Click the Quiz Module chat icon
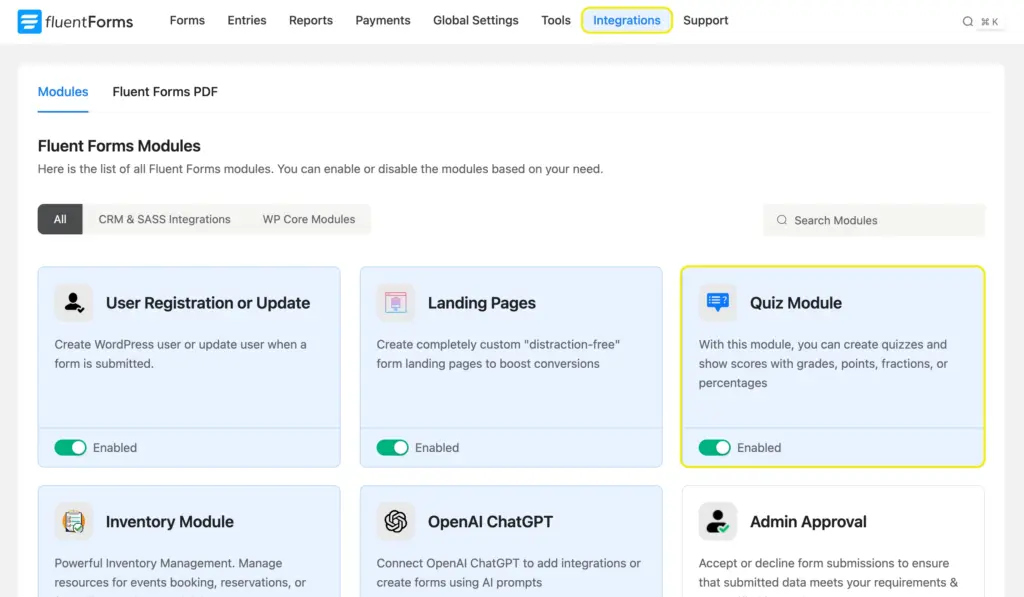Screen dimensions: 1024x597 click(x=717, y=302)
